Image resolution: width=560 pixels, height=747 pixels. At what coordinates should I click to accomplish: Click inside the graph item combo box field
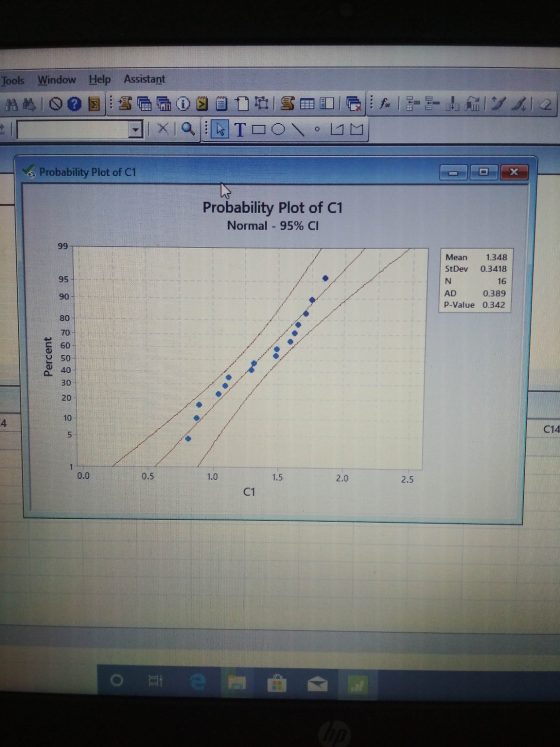[x=73, y=130]
